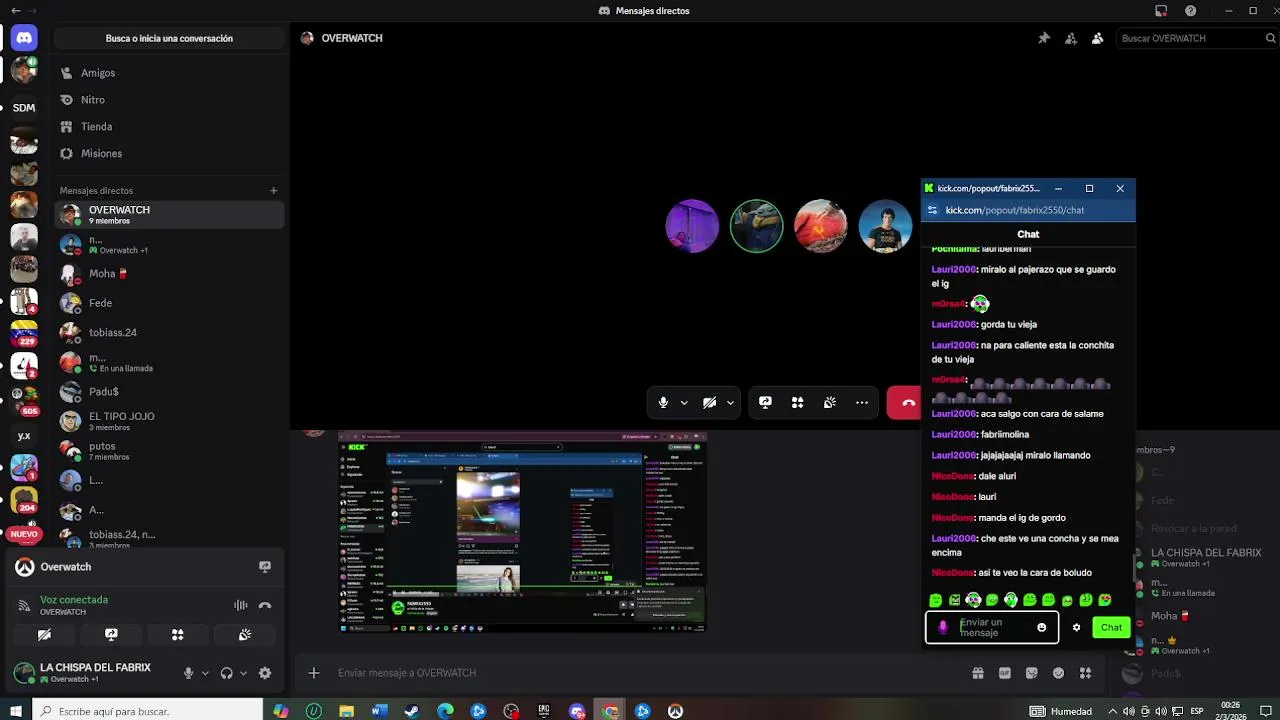This screenshot has height=720, width=1280.
Task: Toggle camera in the voice panel
Action: point(44,634)
